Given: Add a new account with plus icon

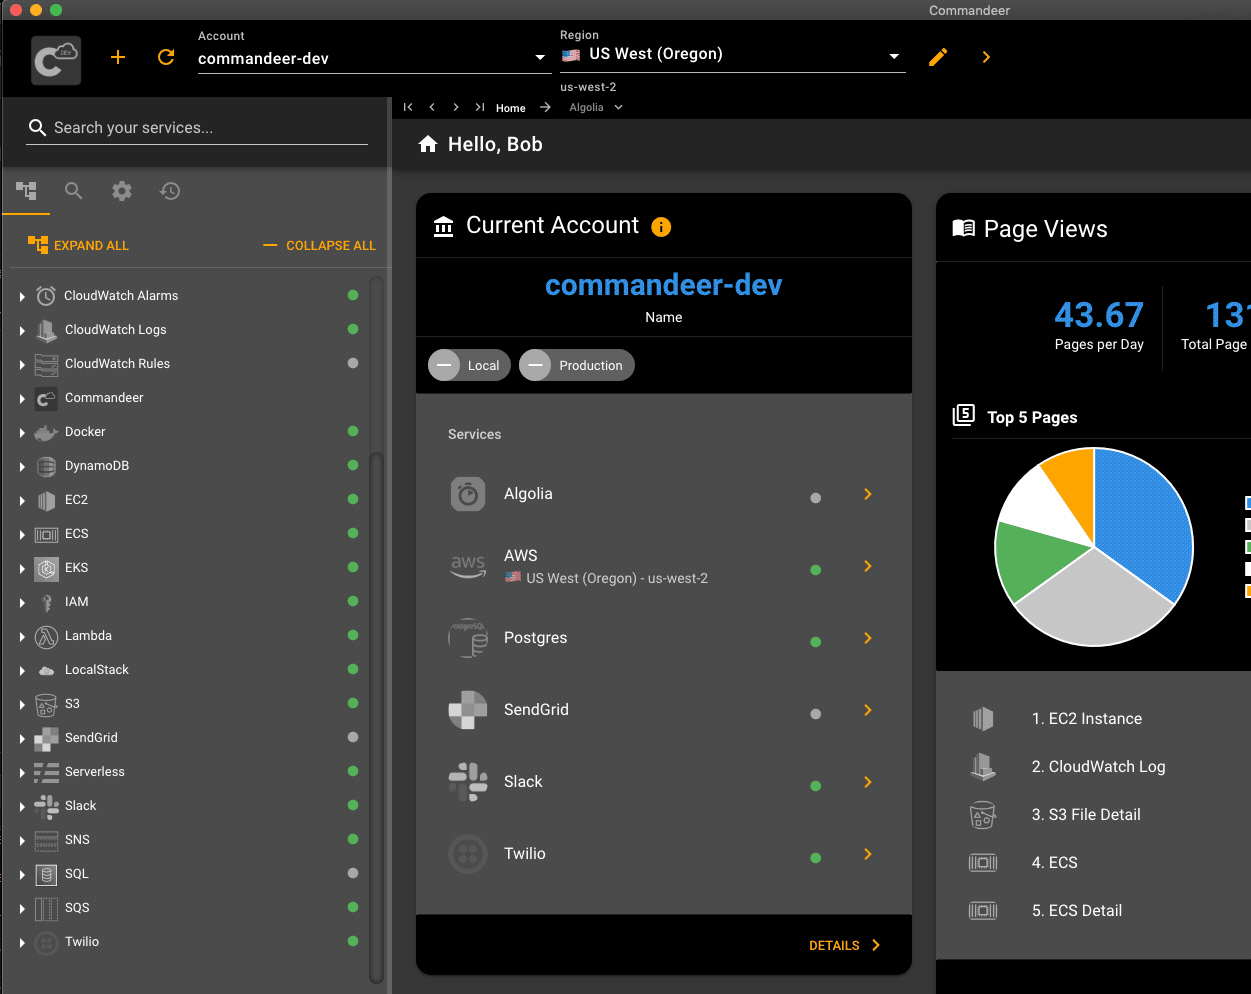Looking at the screenshot, I should tap(118, 57).
